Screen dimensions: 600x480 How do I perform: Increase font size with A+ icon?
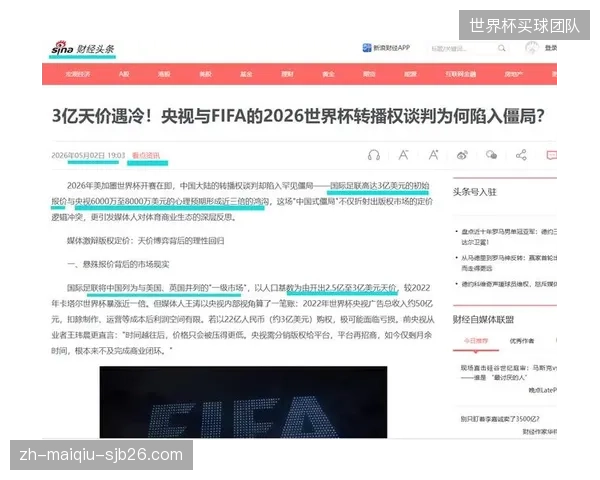click(x=433, y=155)
